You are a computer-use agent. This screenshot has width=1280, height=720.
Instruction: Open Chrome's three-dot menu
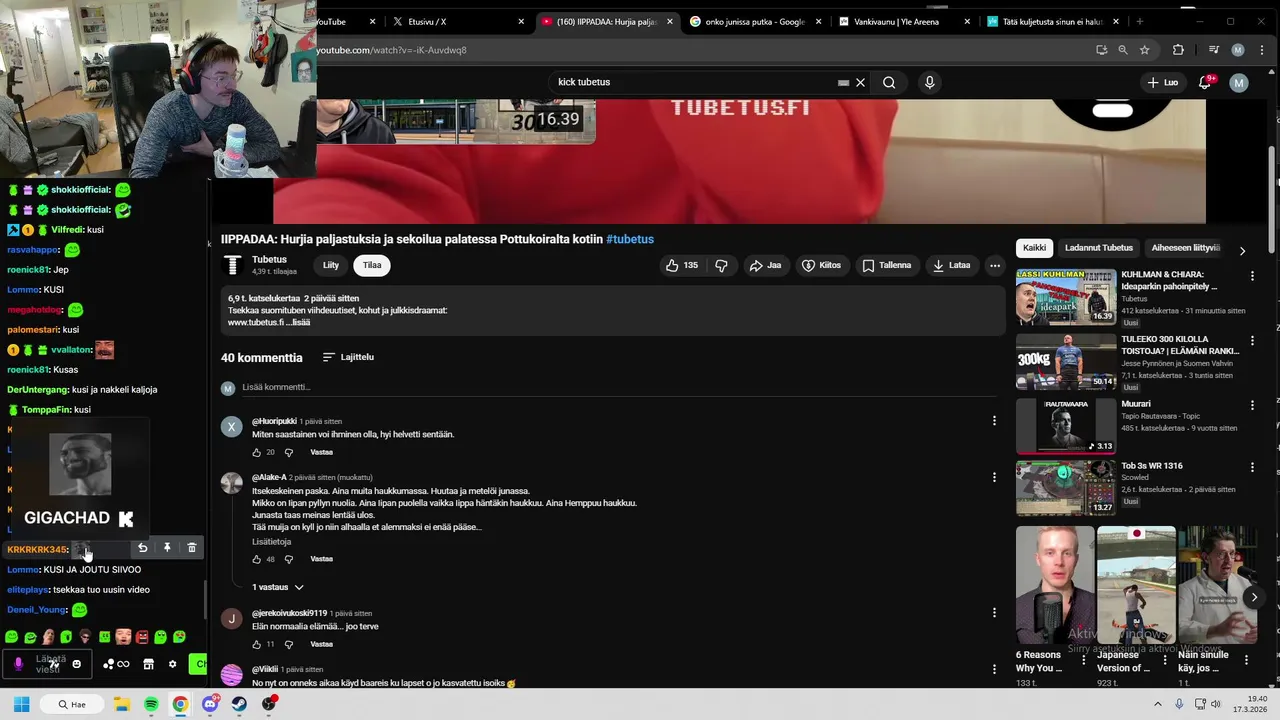(x=1261, y=50)
